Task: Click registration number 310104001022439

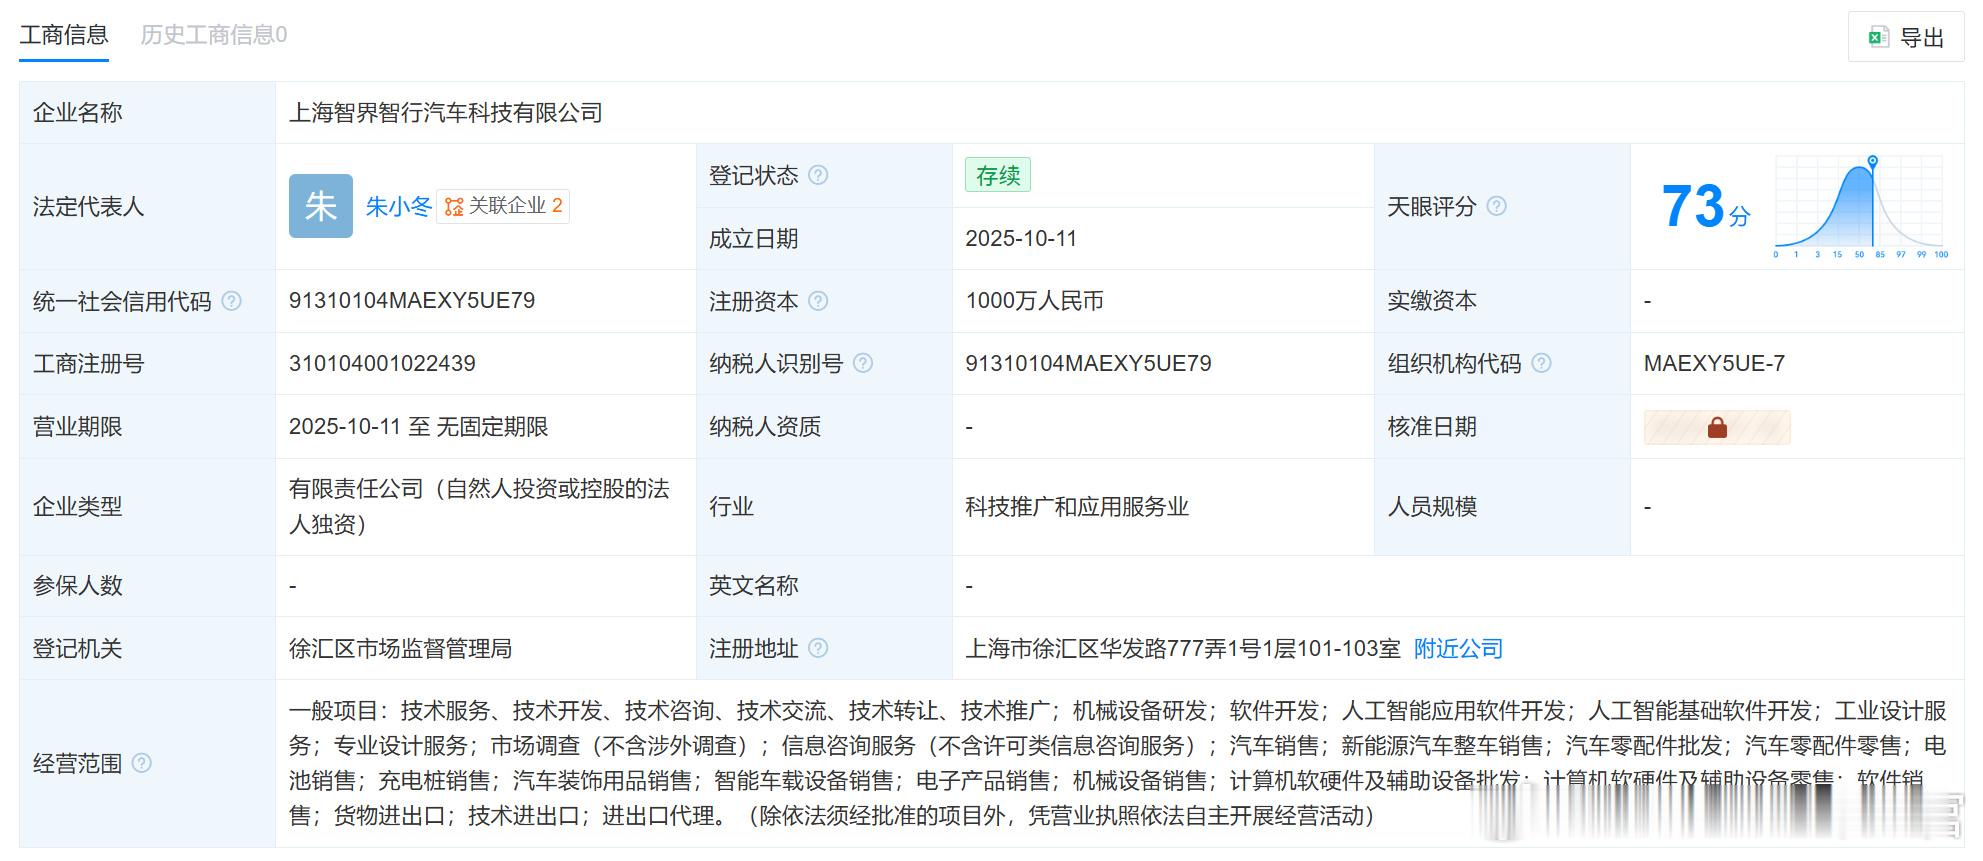Action: coord(382,363)
